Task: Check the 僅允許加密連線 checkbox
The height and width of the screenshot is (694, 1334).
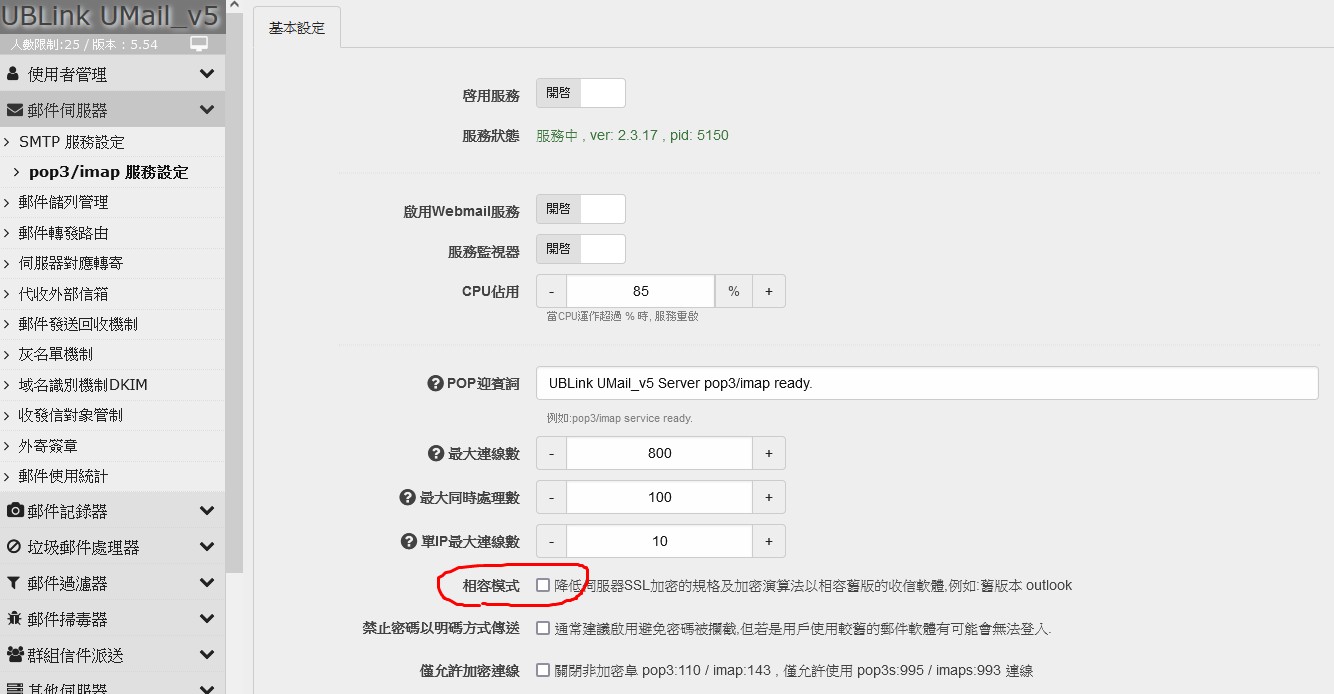Action: (x=543, y=670)
